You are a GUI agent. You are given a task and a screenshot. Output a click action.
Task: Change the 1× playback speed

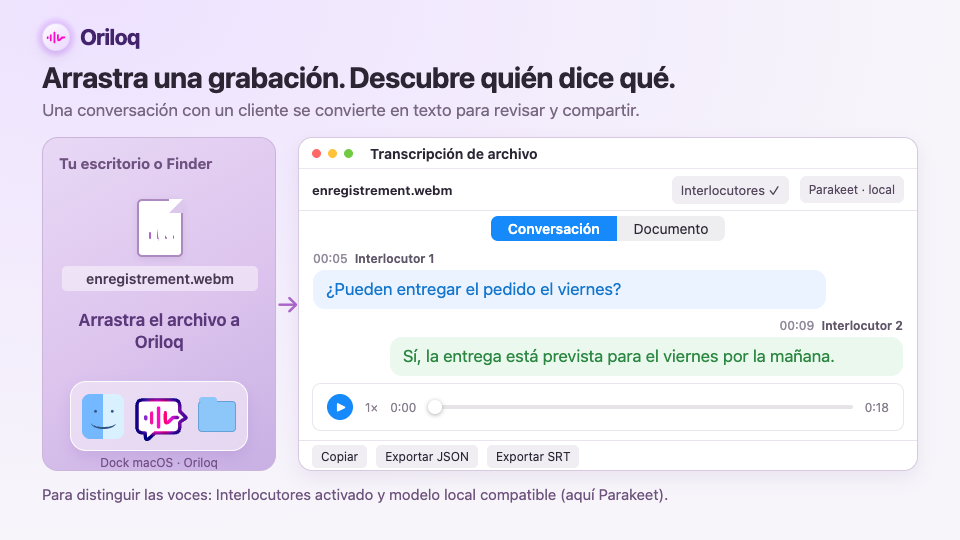click(371, 408)
